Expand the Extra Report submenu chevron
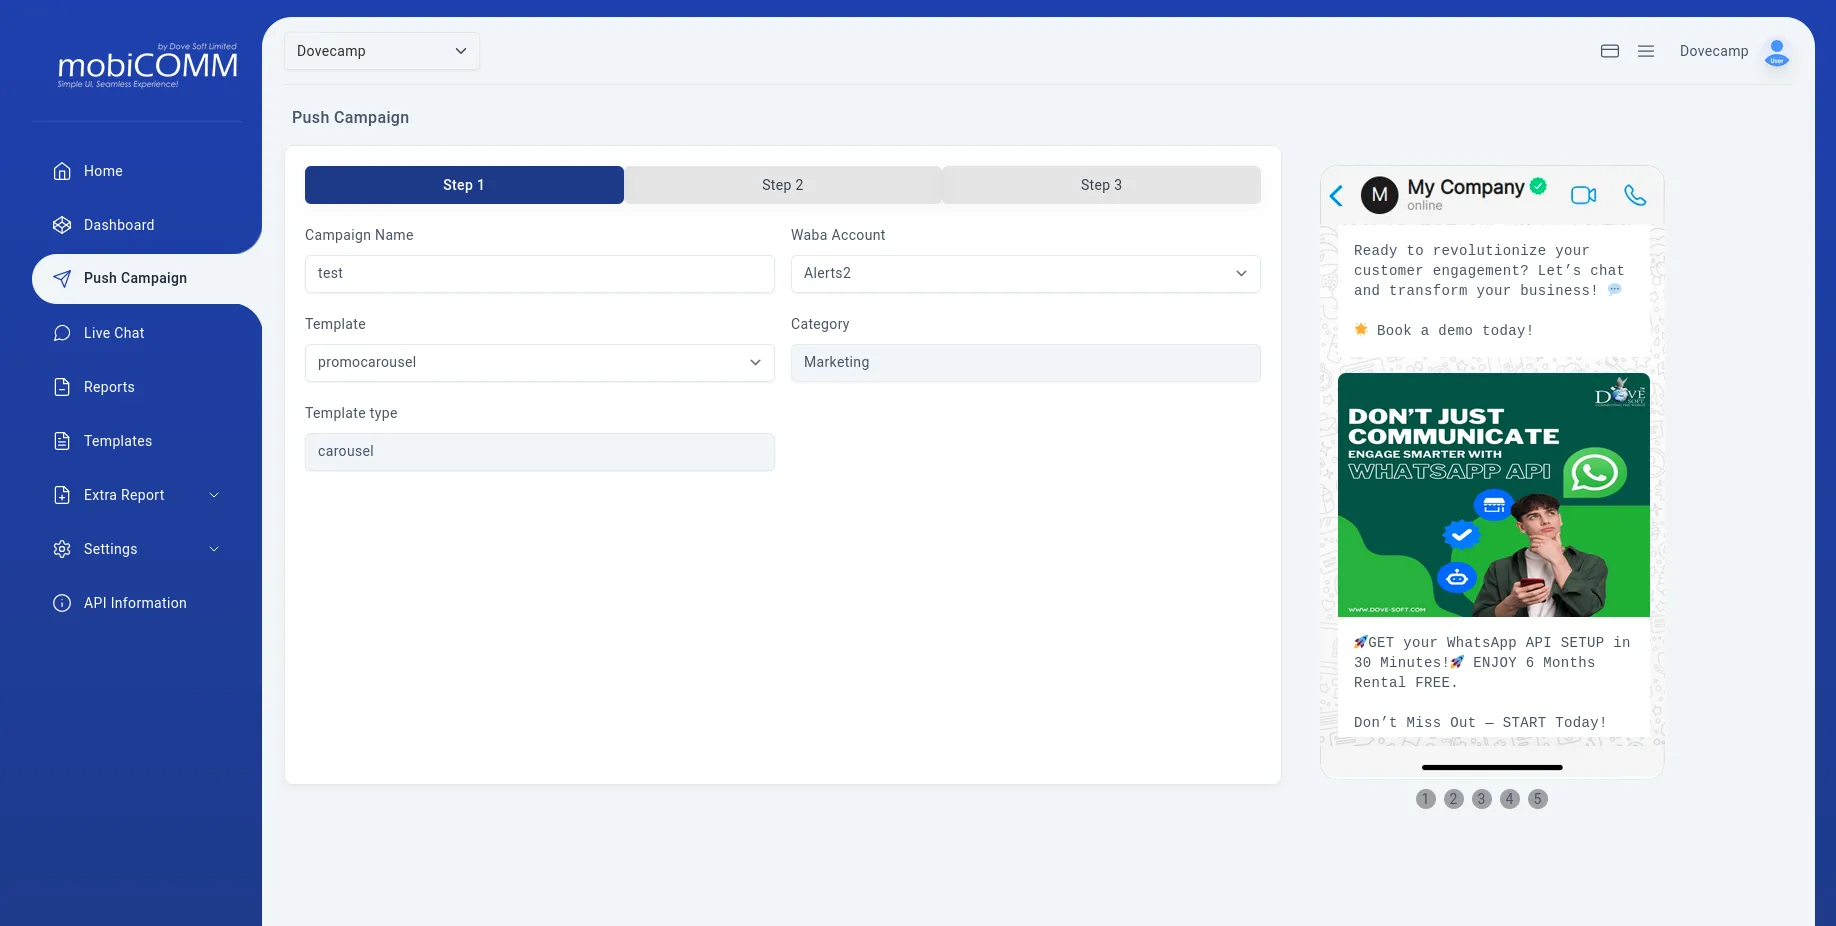Image resolution: width=1836 pixels, height=926 pixels. coord(214,495)
